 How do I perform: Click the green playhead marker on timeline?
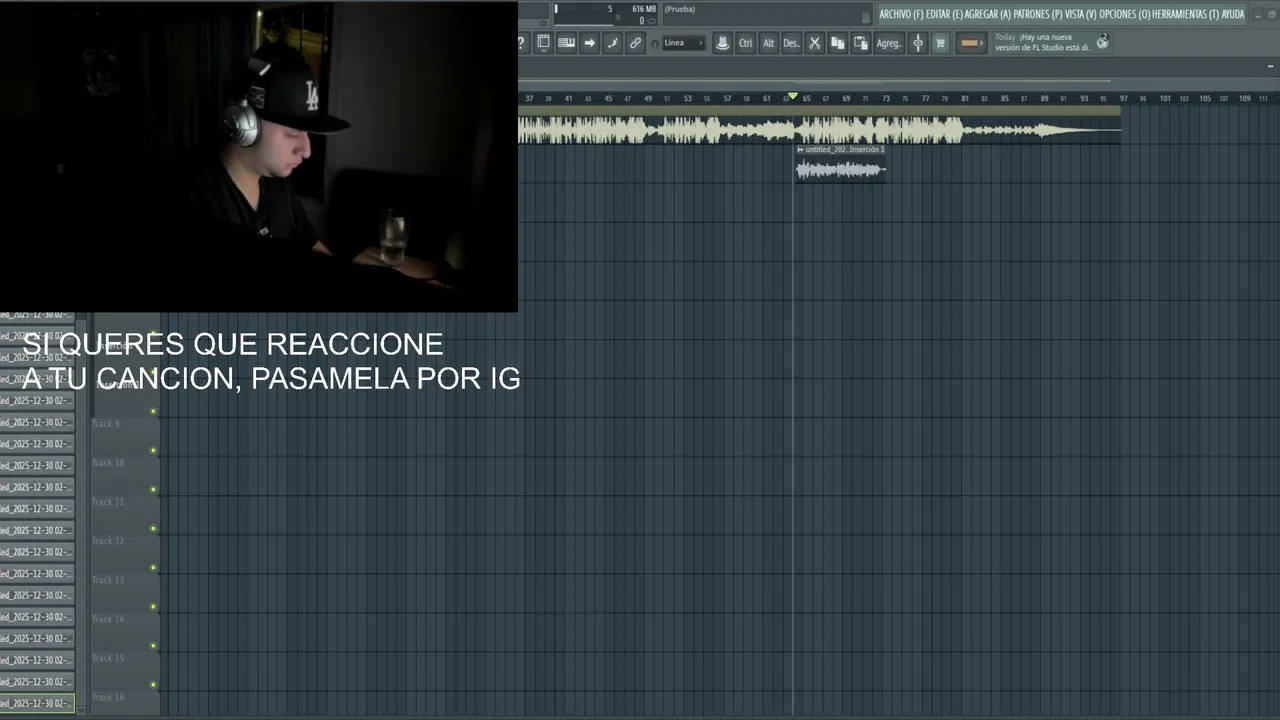pos(792,96)
